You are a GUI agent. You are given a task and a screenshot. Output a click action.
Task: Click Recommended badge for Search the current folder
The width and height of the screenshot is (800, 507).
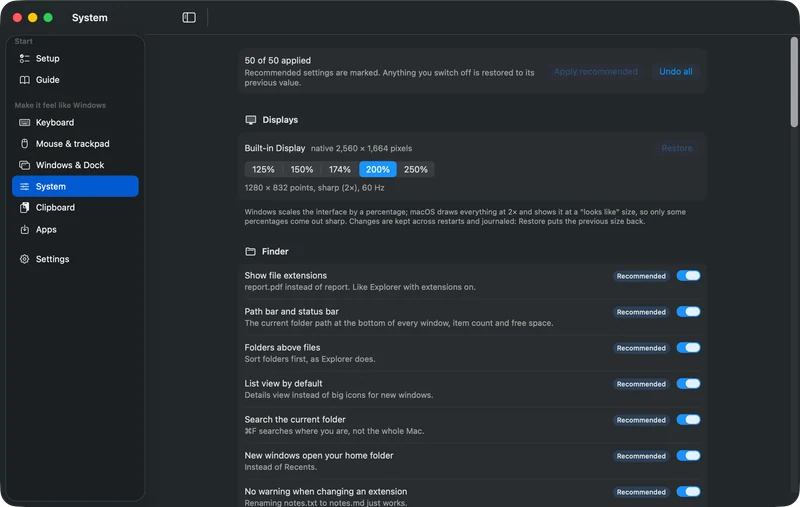(641, 420)
